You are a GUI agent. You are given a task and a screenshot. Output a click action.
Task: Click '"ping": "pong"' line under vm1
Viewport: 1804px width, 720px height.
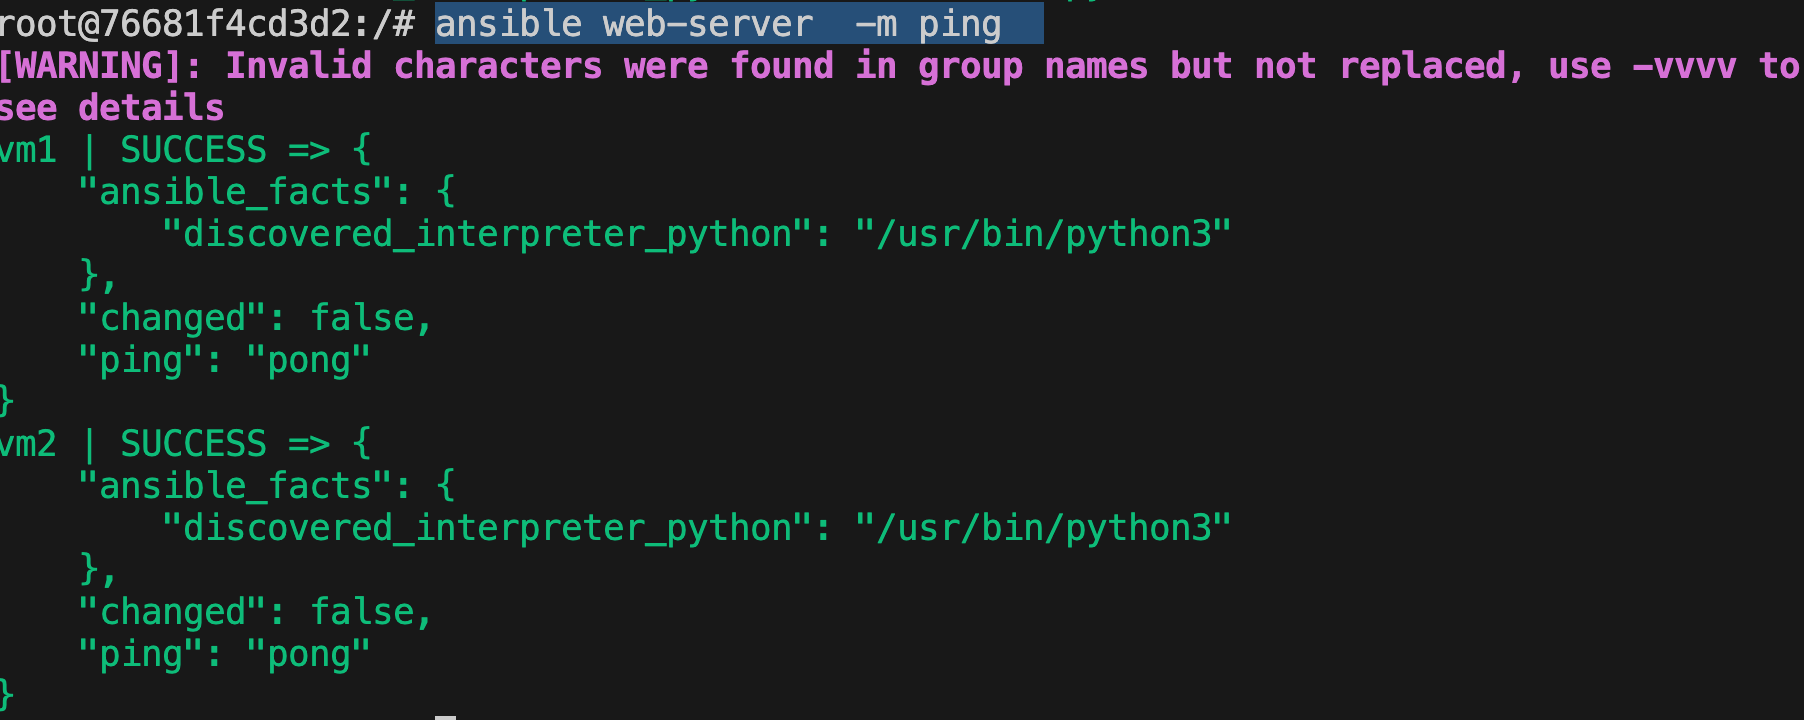point(224,360)
